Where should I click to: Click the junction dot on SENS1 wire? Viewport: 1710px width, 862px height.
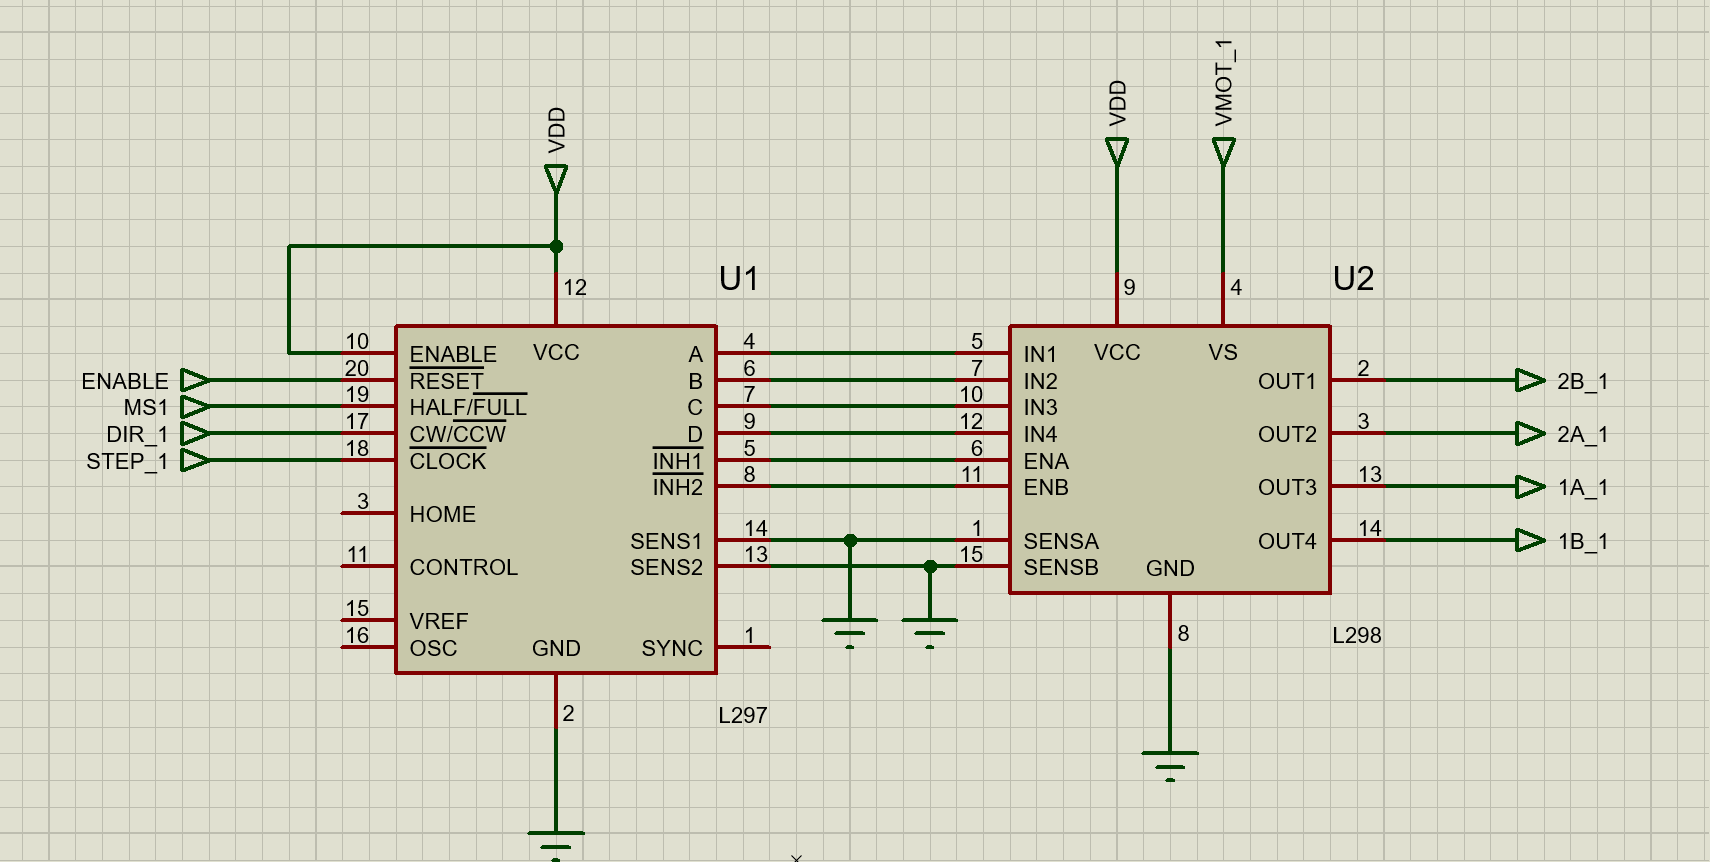[x=850, y=540]
